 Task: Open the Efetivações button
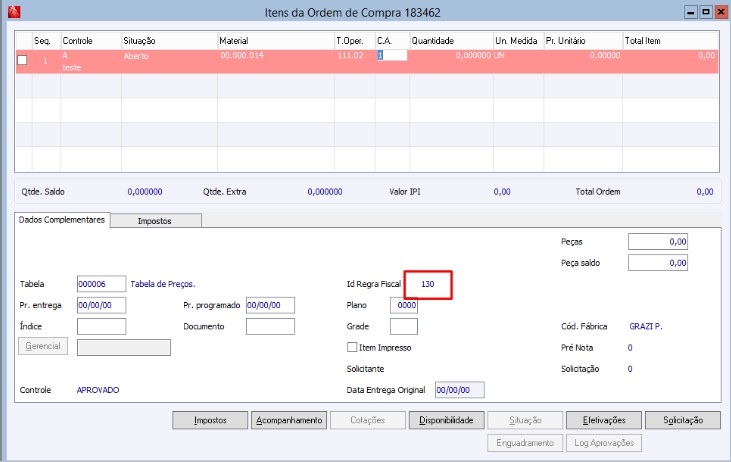[604, 420]
